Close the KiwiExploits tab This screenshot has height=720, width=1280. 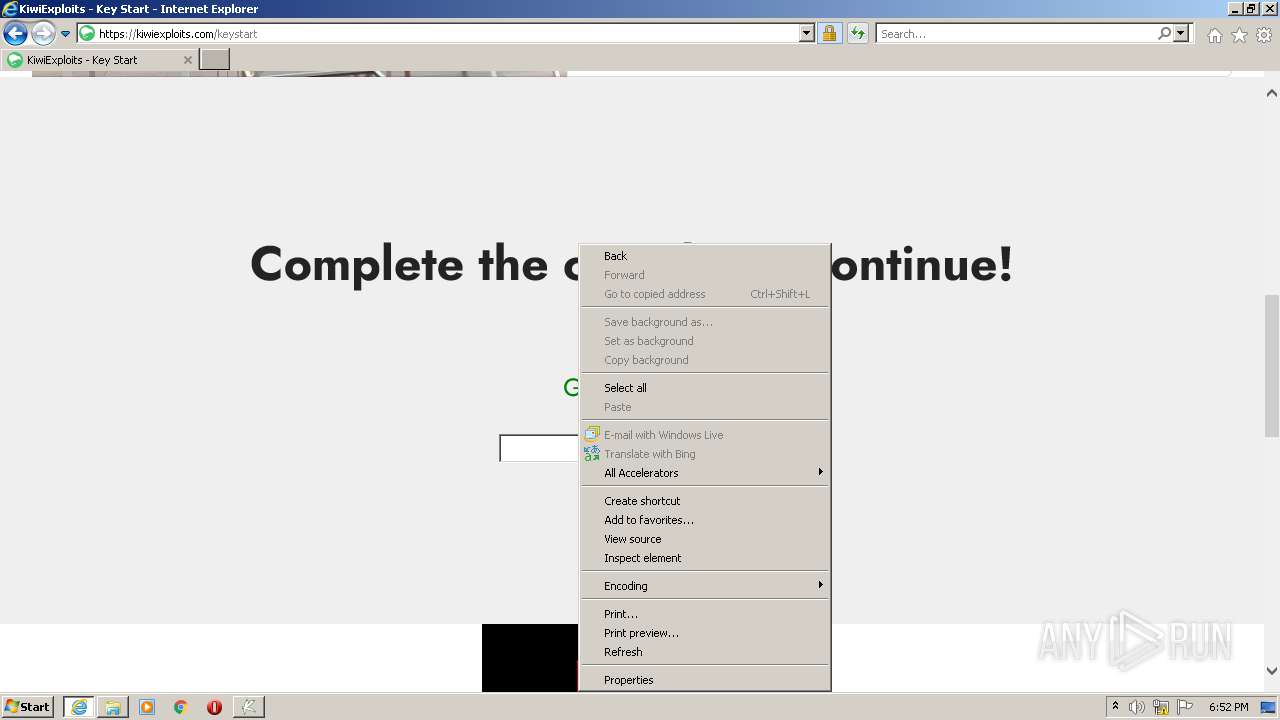coord(187,60)
